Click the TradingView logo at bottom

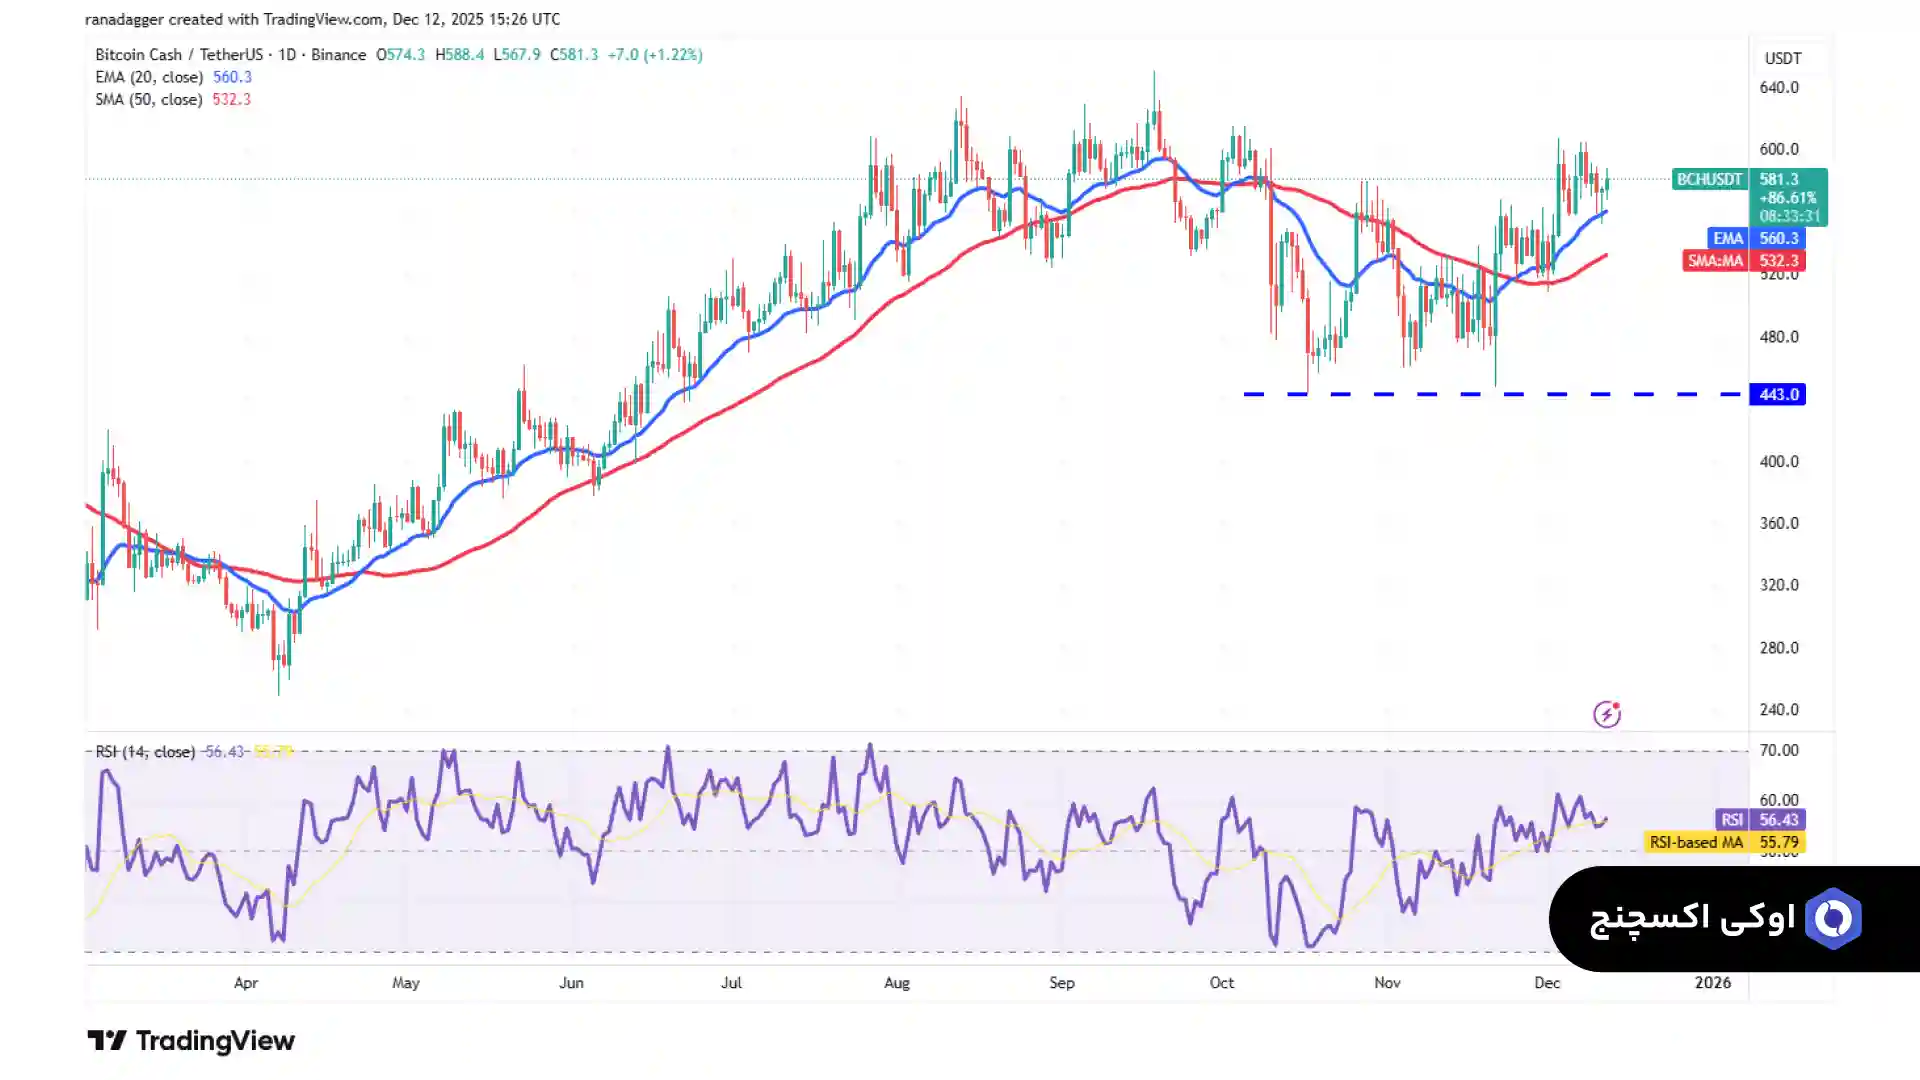click(191, 1041)
